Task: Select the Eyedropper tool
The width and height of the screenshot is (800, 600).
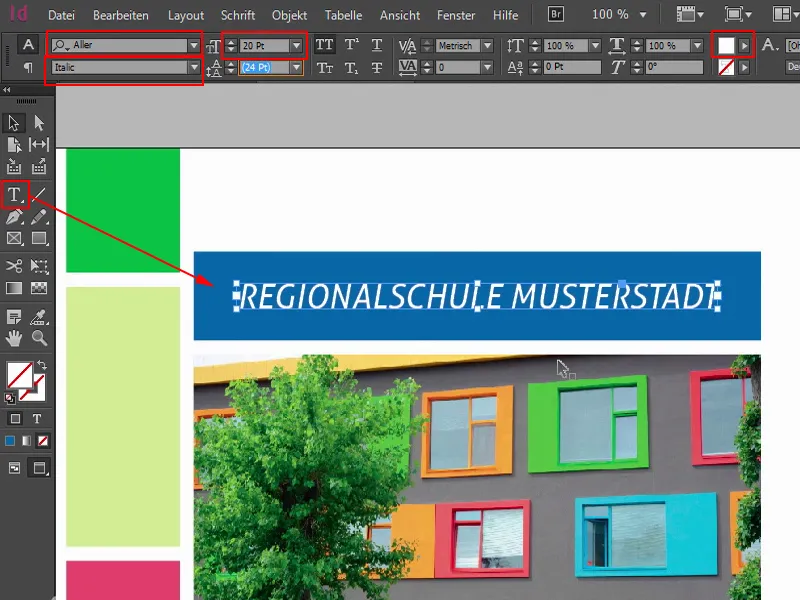Action: (x=39, y=317)
